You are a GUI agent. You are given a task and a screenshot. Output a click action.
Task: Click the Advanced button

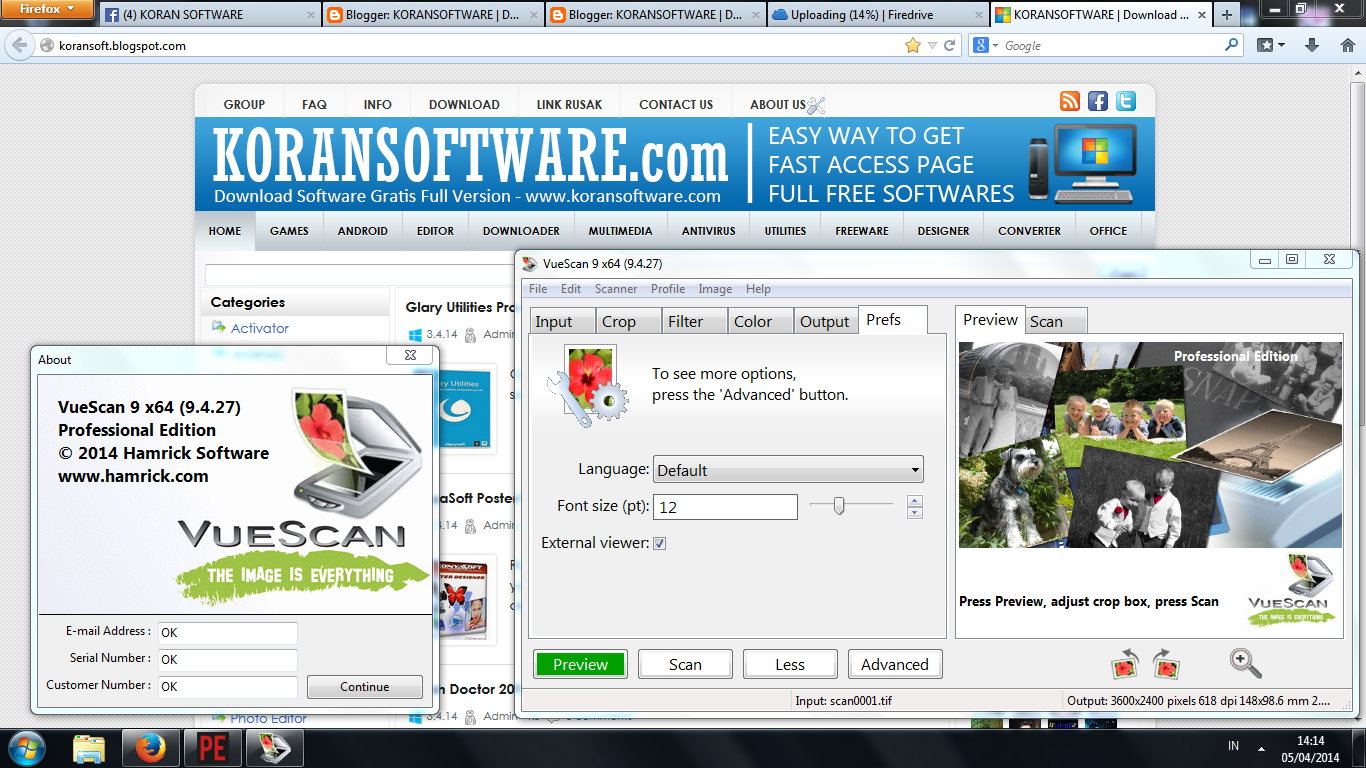[895, 664]
